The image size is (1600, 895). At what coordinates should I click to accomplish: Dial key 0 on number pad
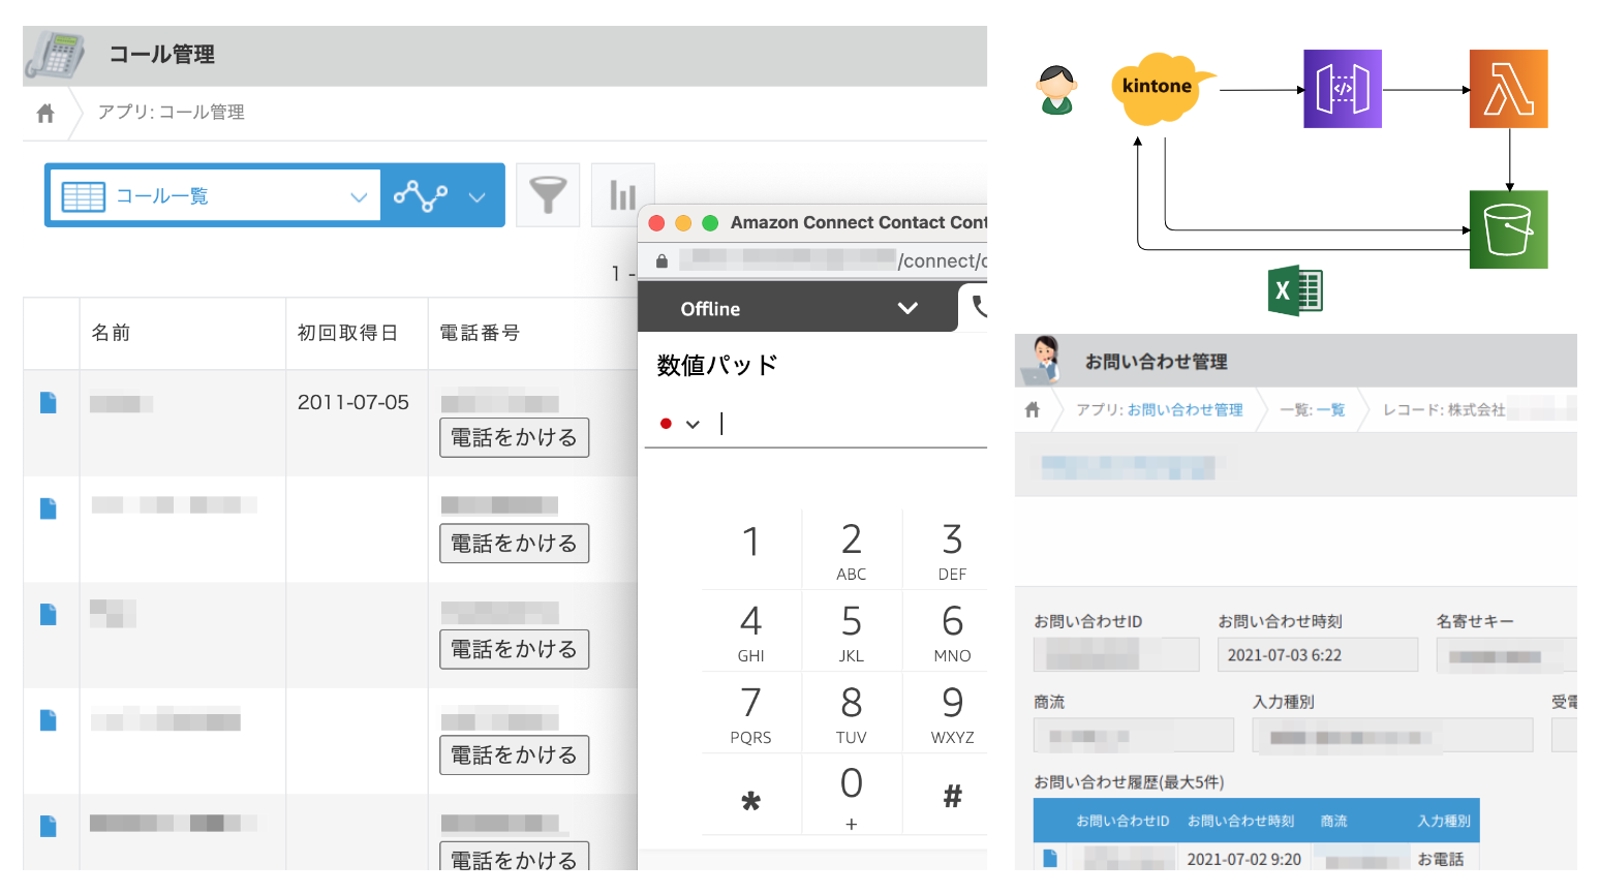click(851, 794)
